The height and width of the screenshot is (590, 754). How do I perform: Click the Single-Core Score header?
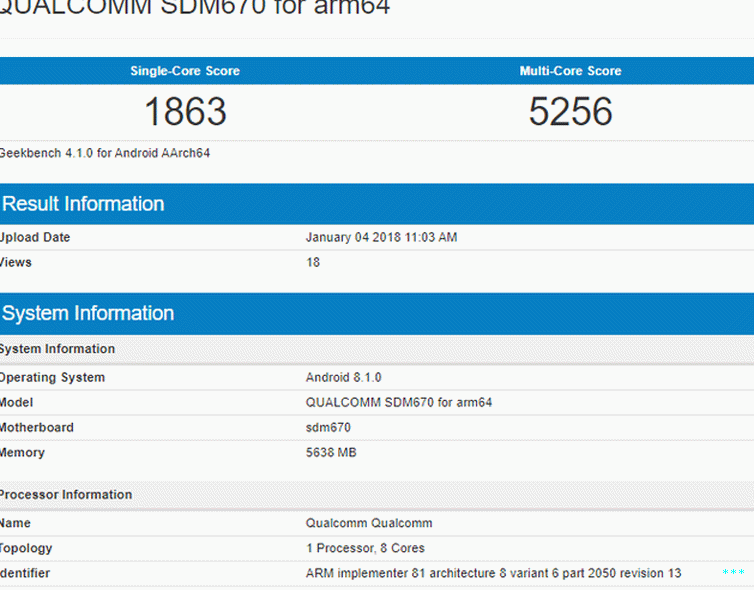coord(185,71)
